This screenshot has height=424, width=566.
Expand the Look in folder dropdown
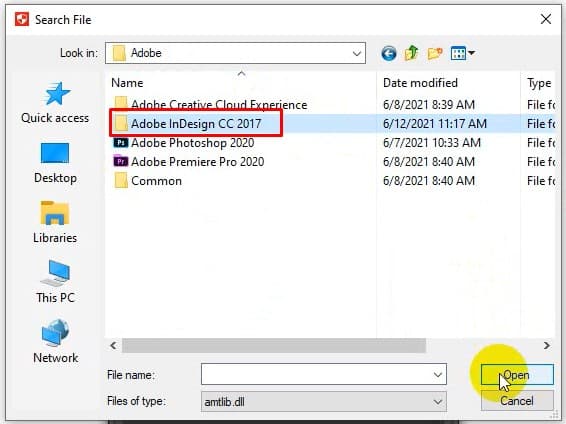click(357, 53)
